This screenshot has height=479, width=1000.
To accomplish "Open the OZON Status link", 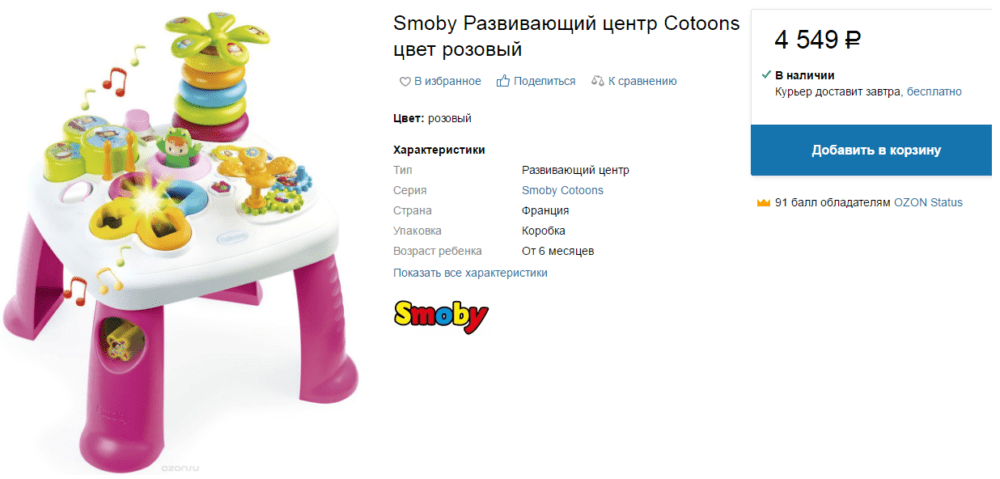I will pyautogui.click(x=928, y=203).
